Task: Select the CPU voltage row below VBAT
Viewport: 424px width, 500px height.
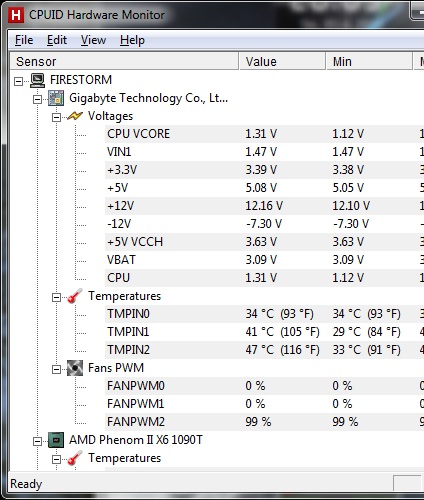Action: click(x=264, y=278)
